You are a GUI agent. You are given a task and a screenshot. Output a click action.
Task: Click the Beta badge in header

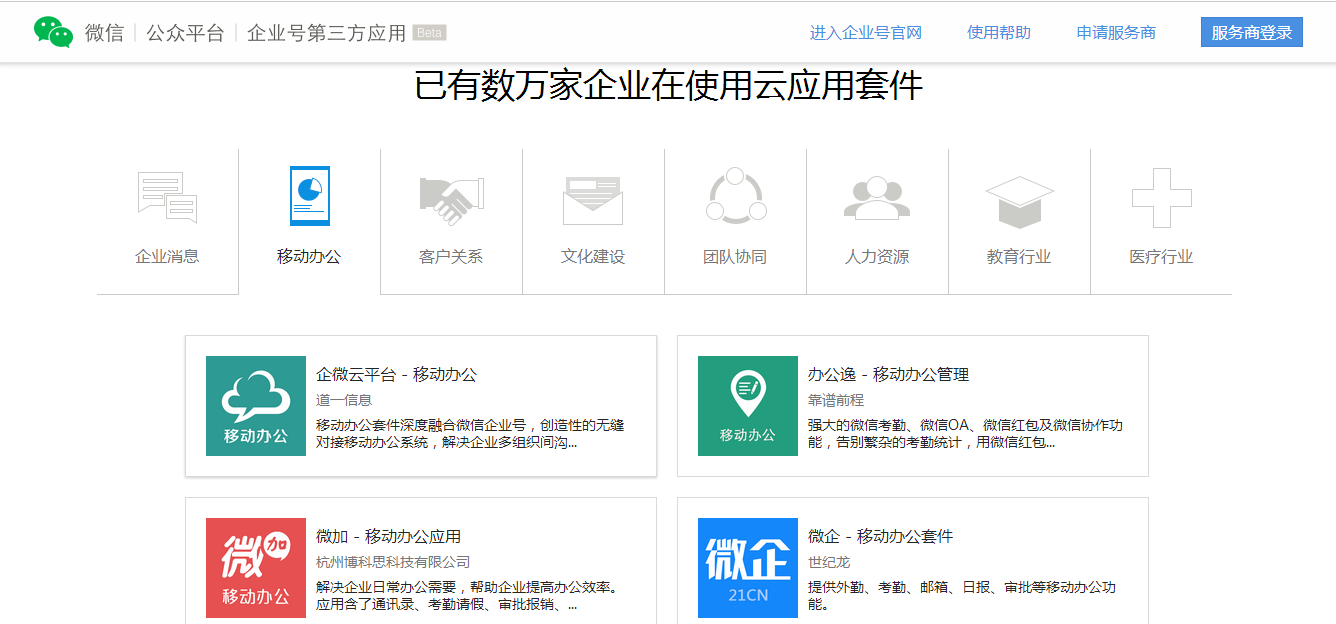click(x=429, y=33)
